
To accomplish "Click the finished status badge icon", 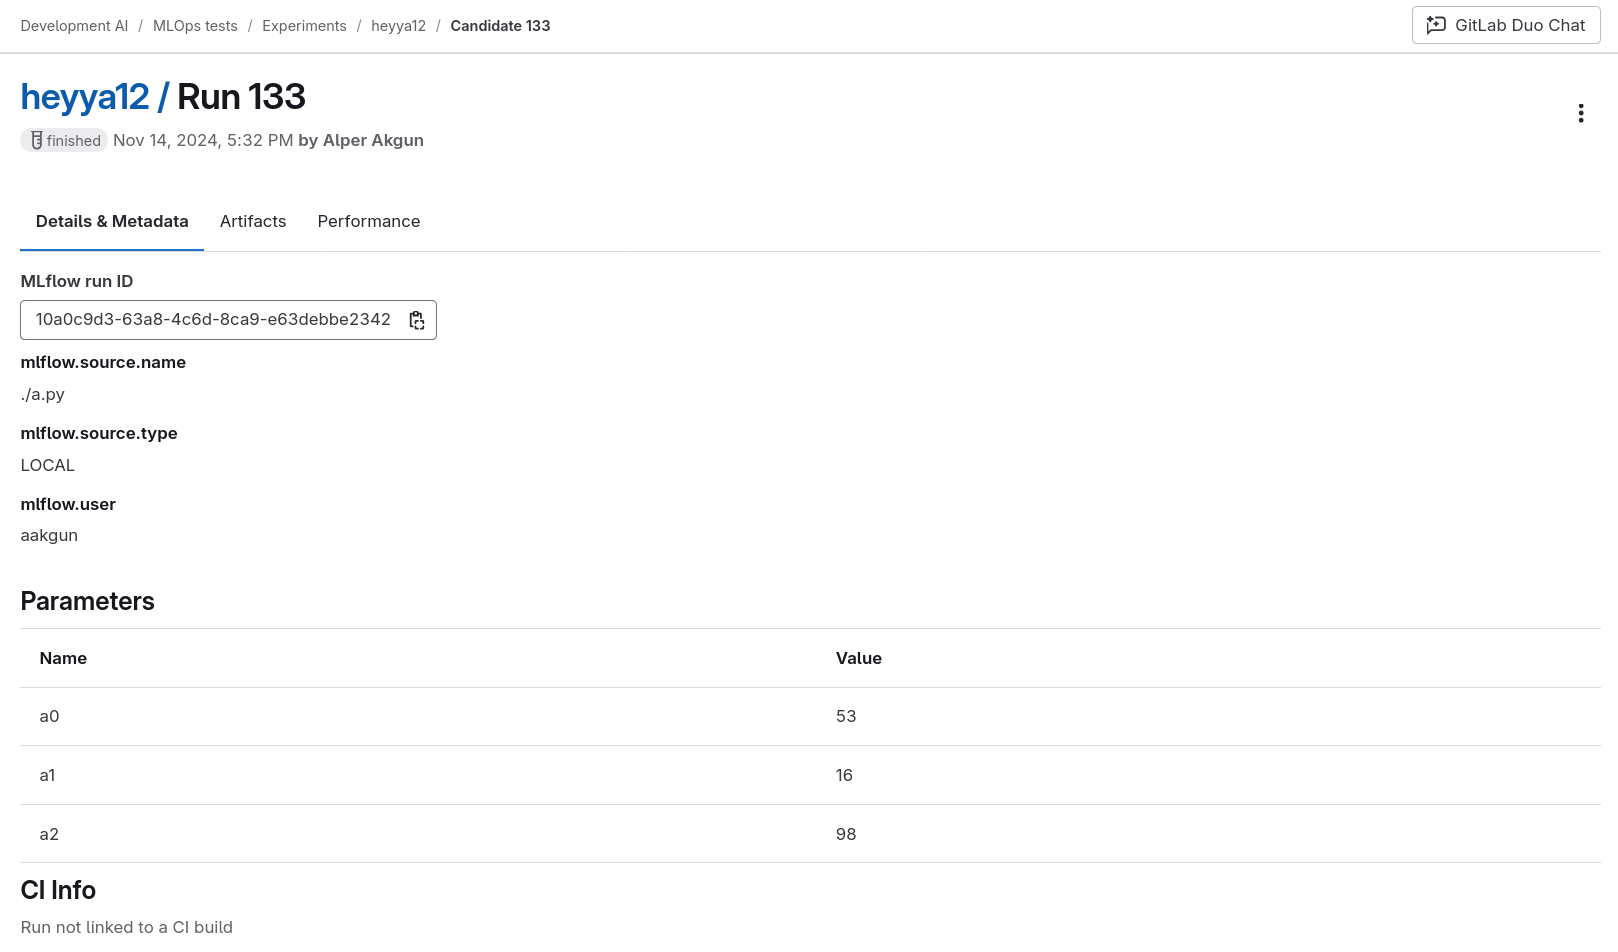I will click(37, 140).
